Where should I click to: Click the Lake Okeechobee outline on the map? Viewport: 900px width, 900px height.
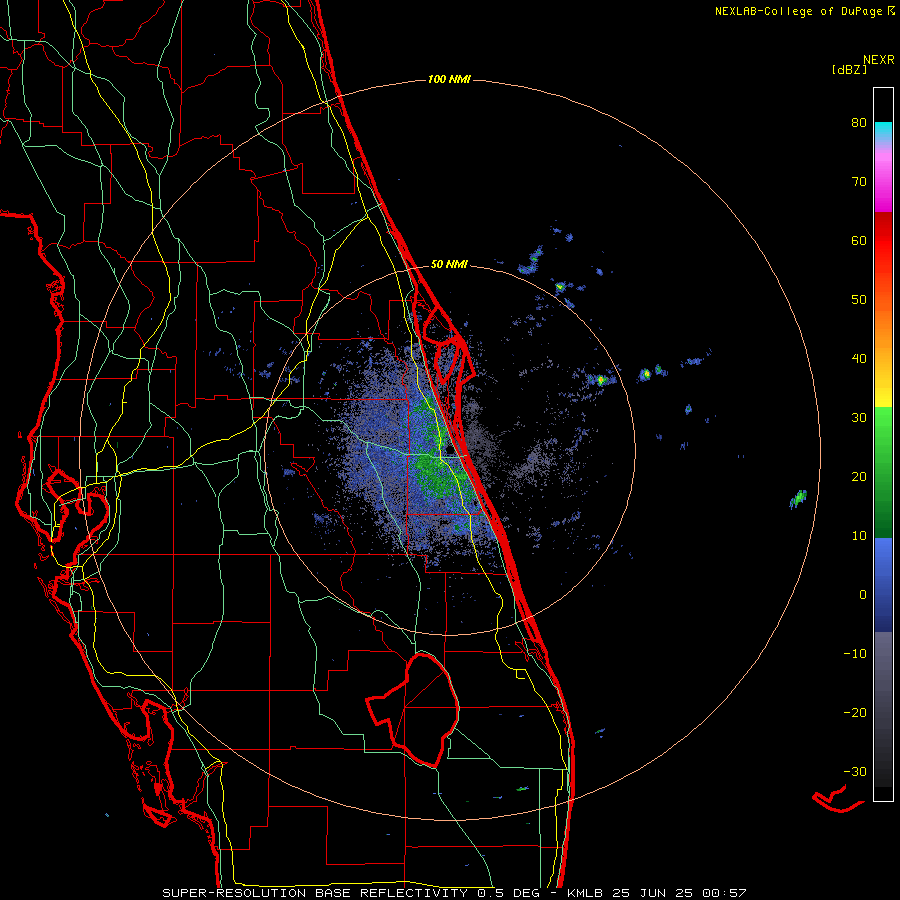(413, 710)
